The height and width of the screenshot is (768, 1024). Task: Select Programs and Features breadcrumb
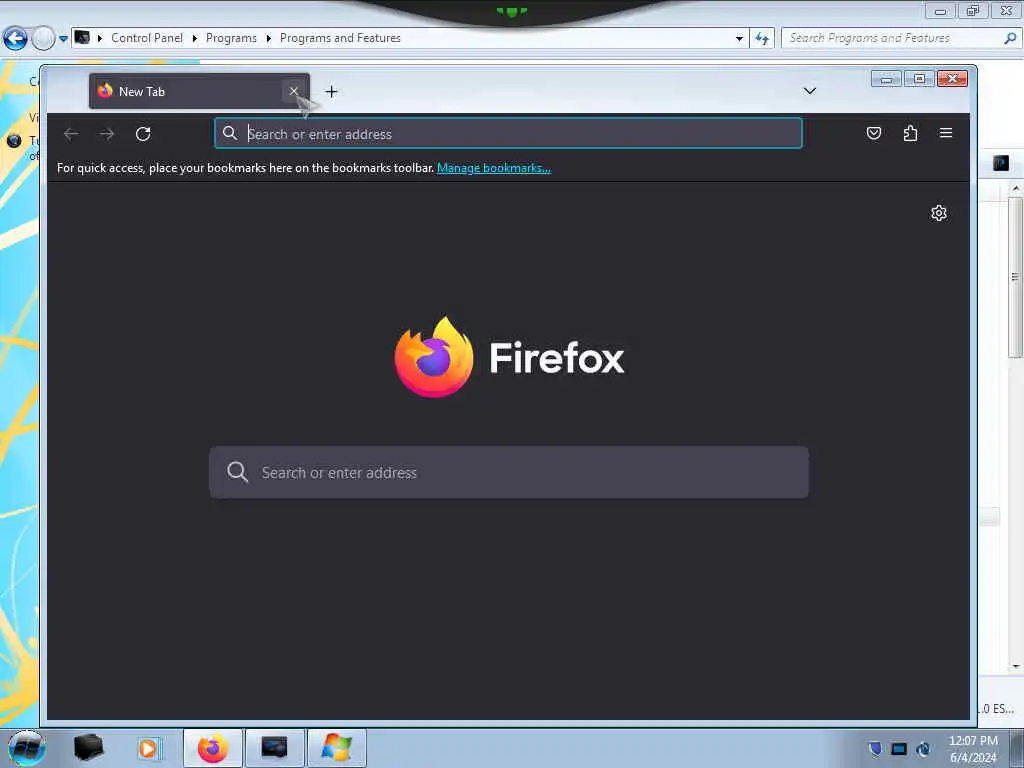click(340, 38)
